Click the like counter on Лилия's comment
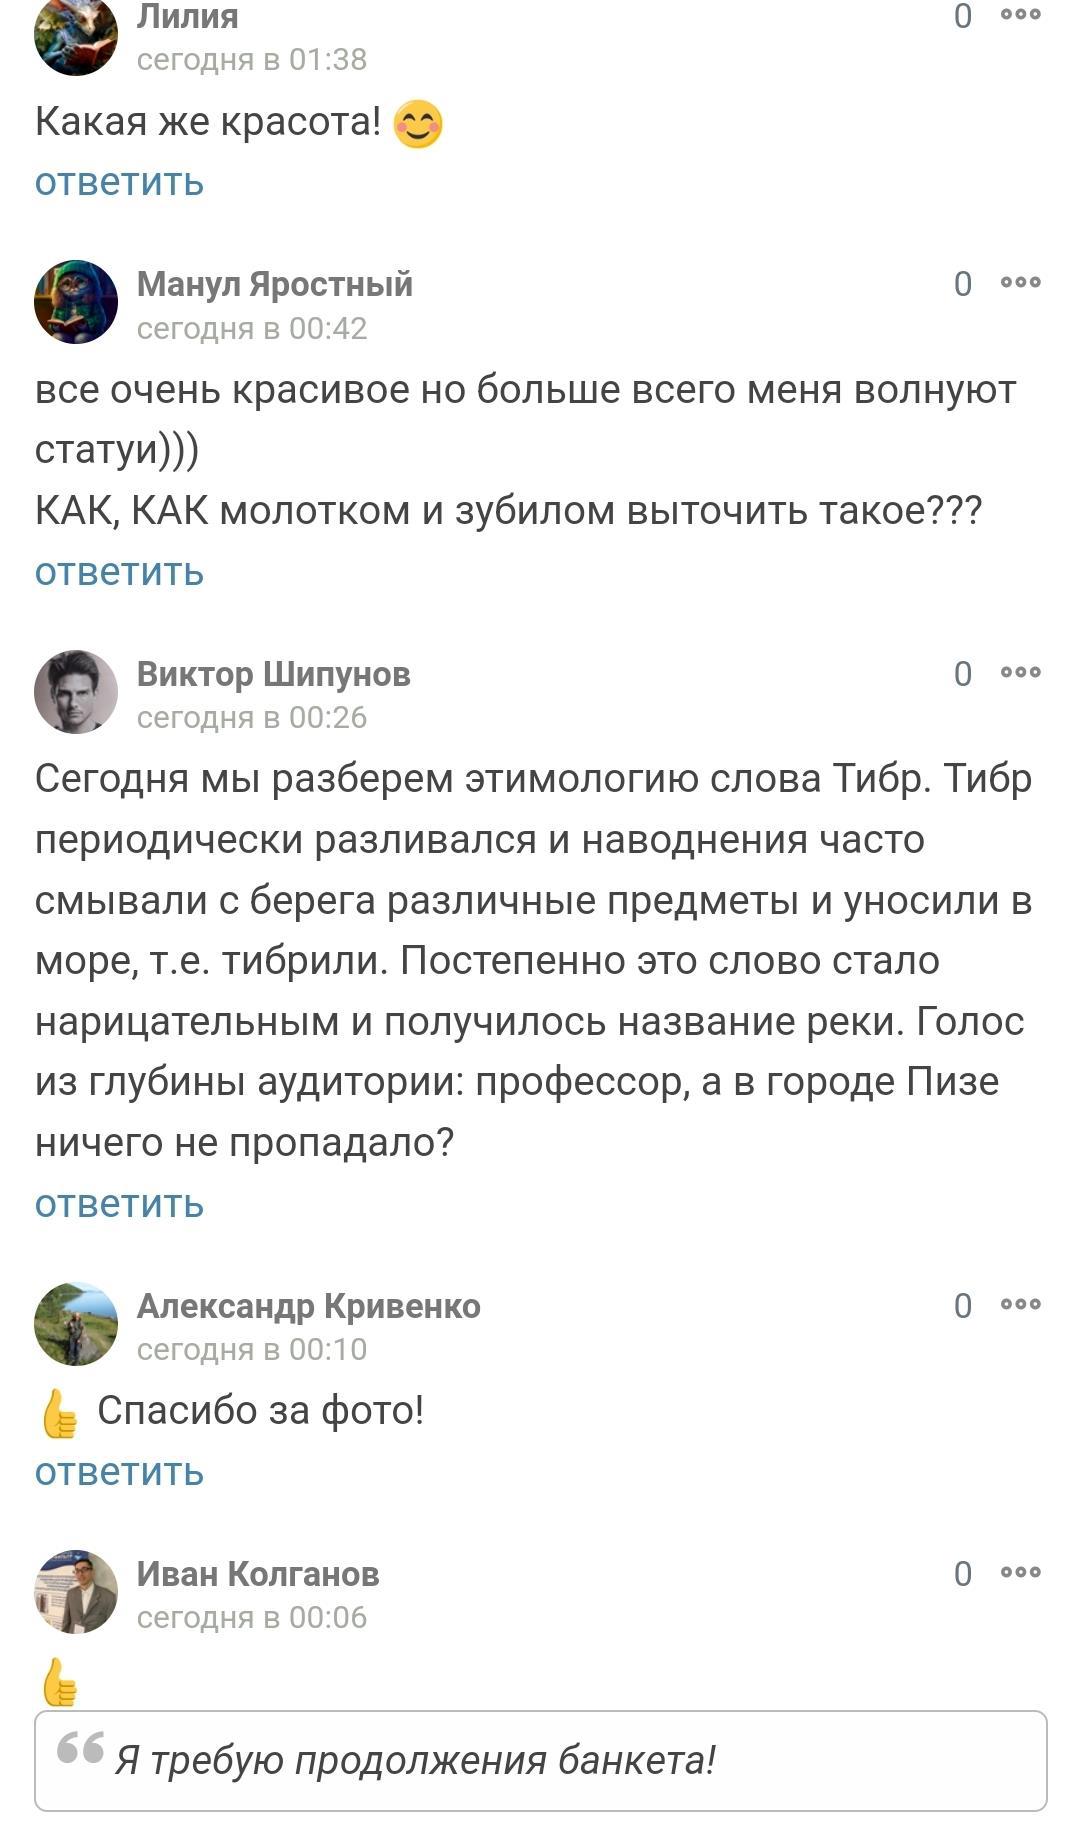The image size is (1080, 1836). coord(962,16)
